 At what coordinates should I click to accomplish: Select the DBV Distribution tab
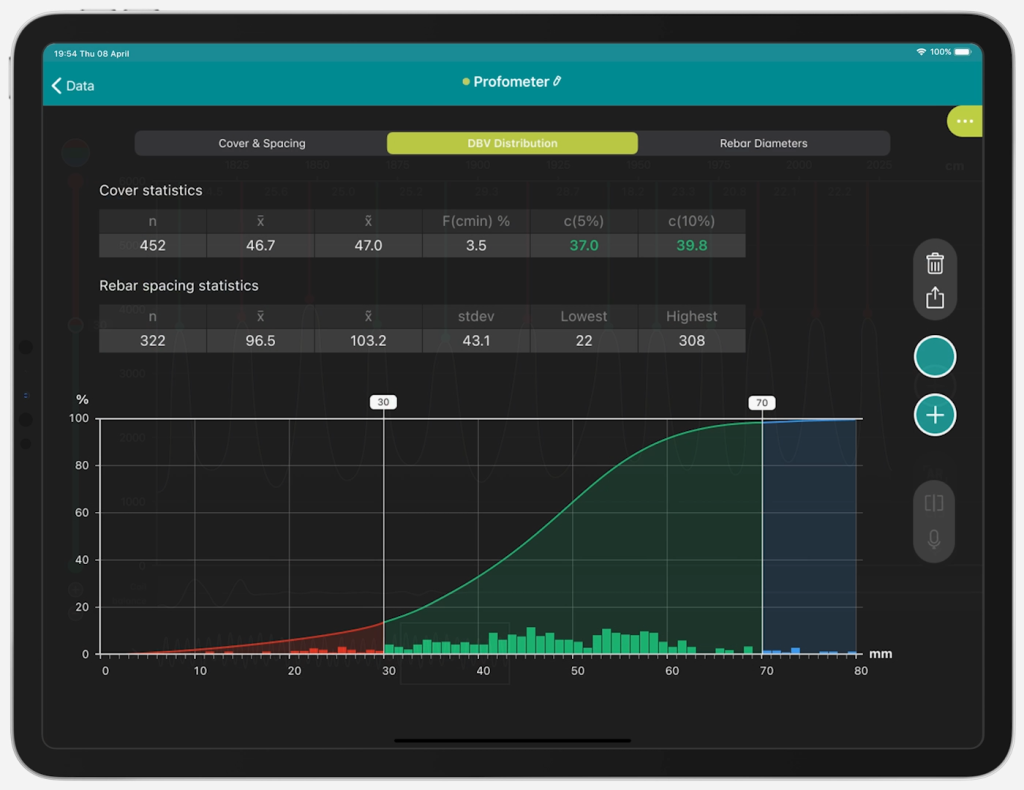(x=513, y=143)
